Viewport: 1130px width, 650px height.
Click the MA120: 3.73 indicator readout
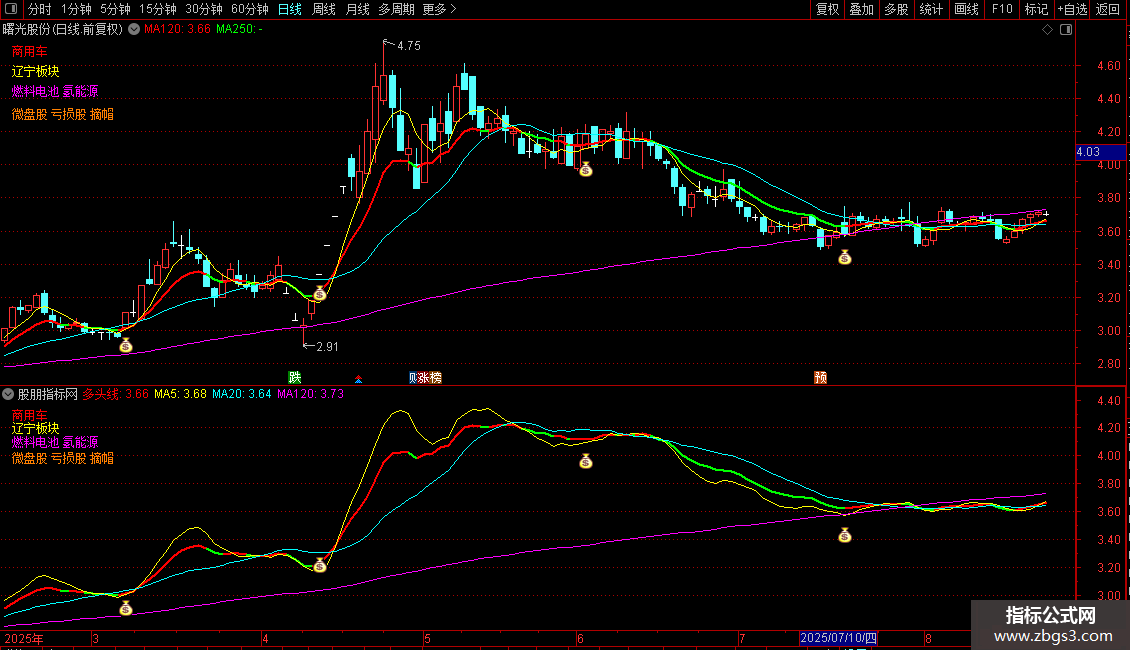point(310,394)
